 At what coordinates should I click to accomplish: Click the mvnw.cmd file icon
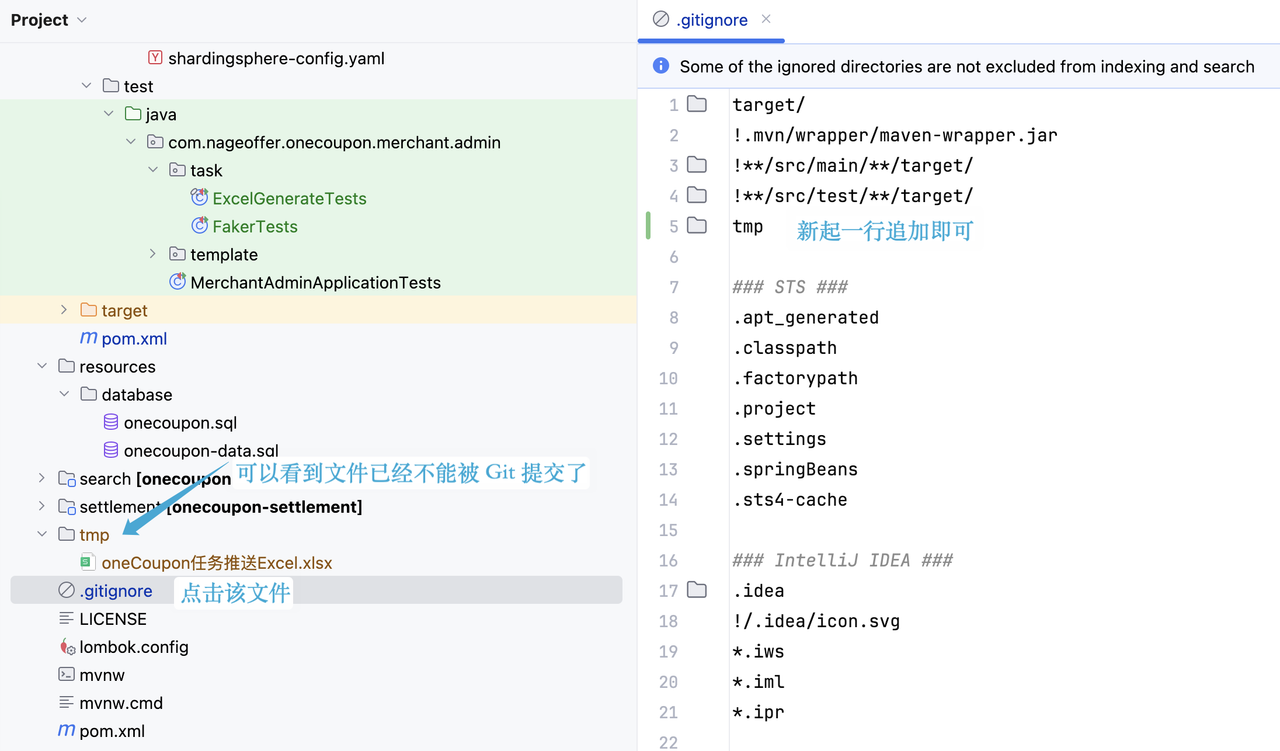pyautogui.click(x=67, y=702)
